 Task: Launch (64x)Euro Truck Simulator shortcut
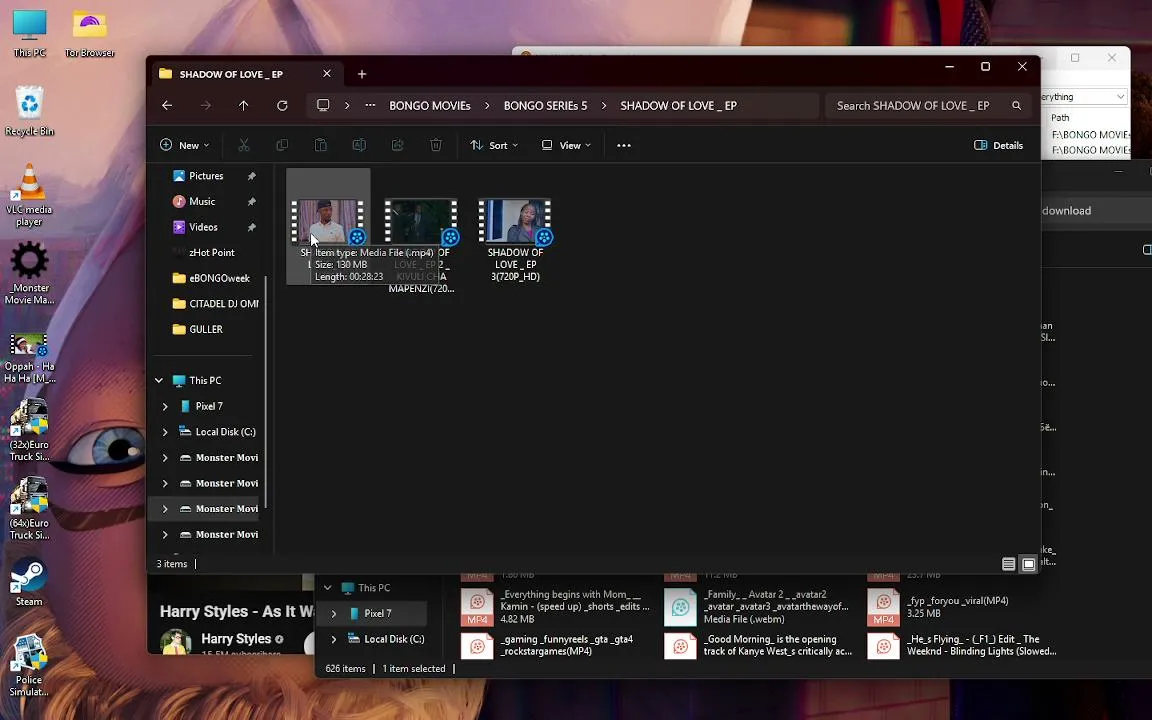click(29, 509)
